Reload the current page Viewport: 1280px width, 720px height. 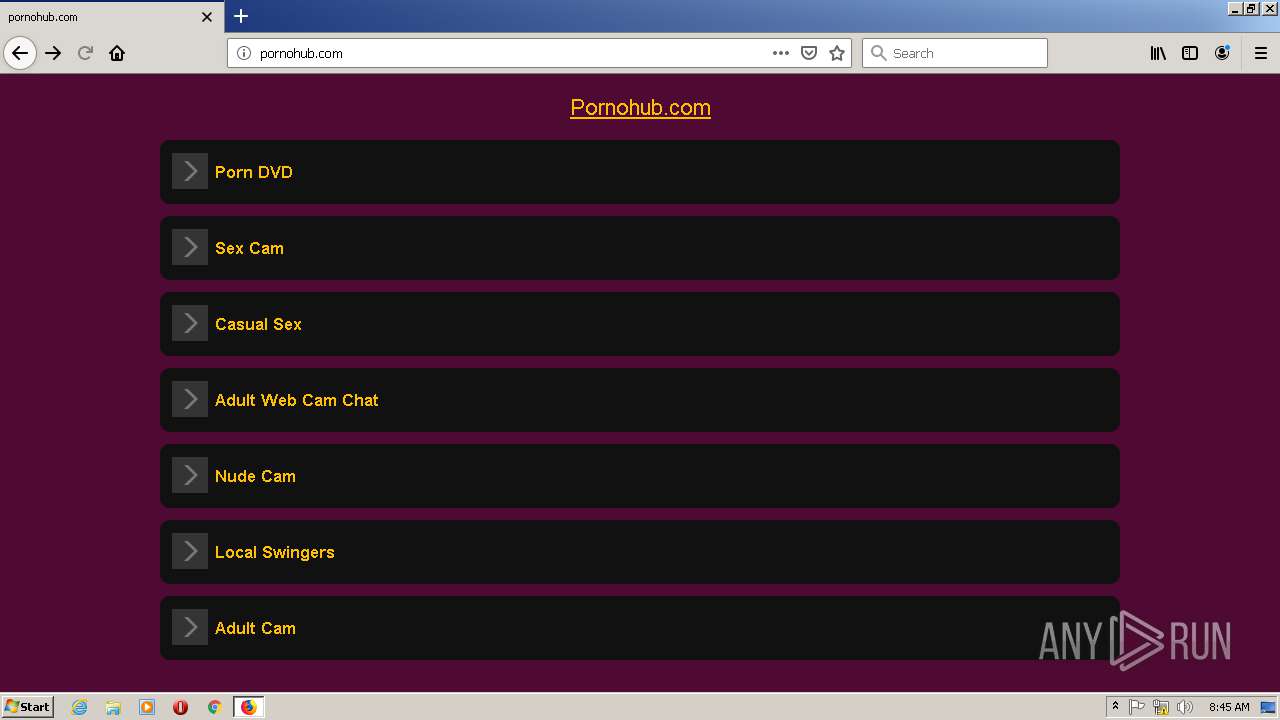click(85, 53)
